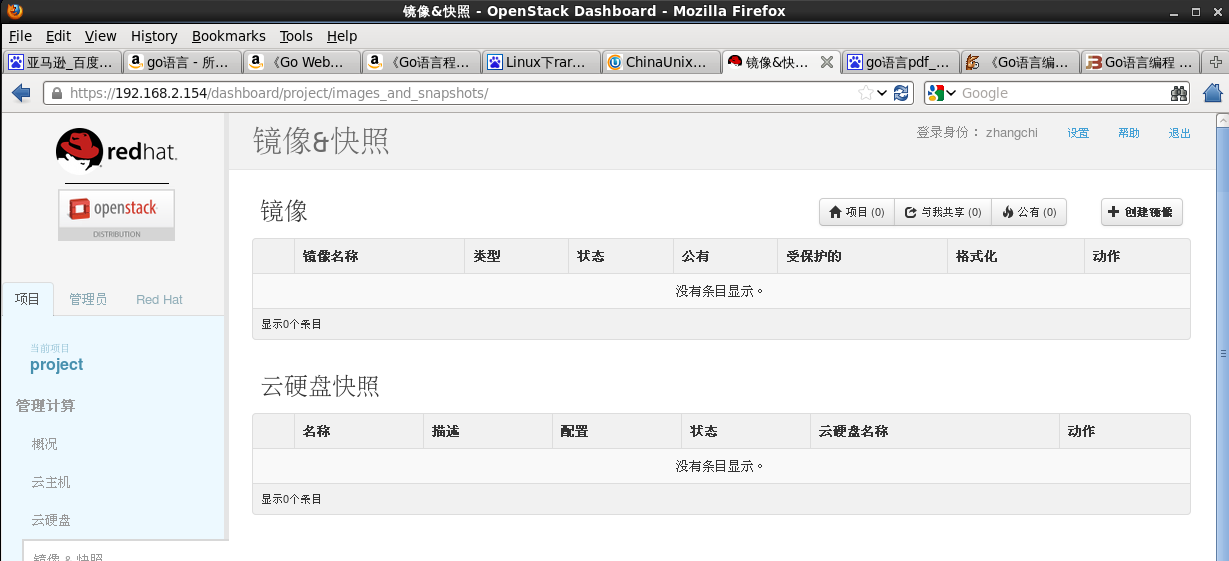This screenshot has width=1229, height=561.
Task: Click the current project name 'project'
Action: tap(57, 365)
